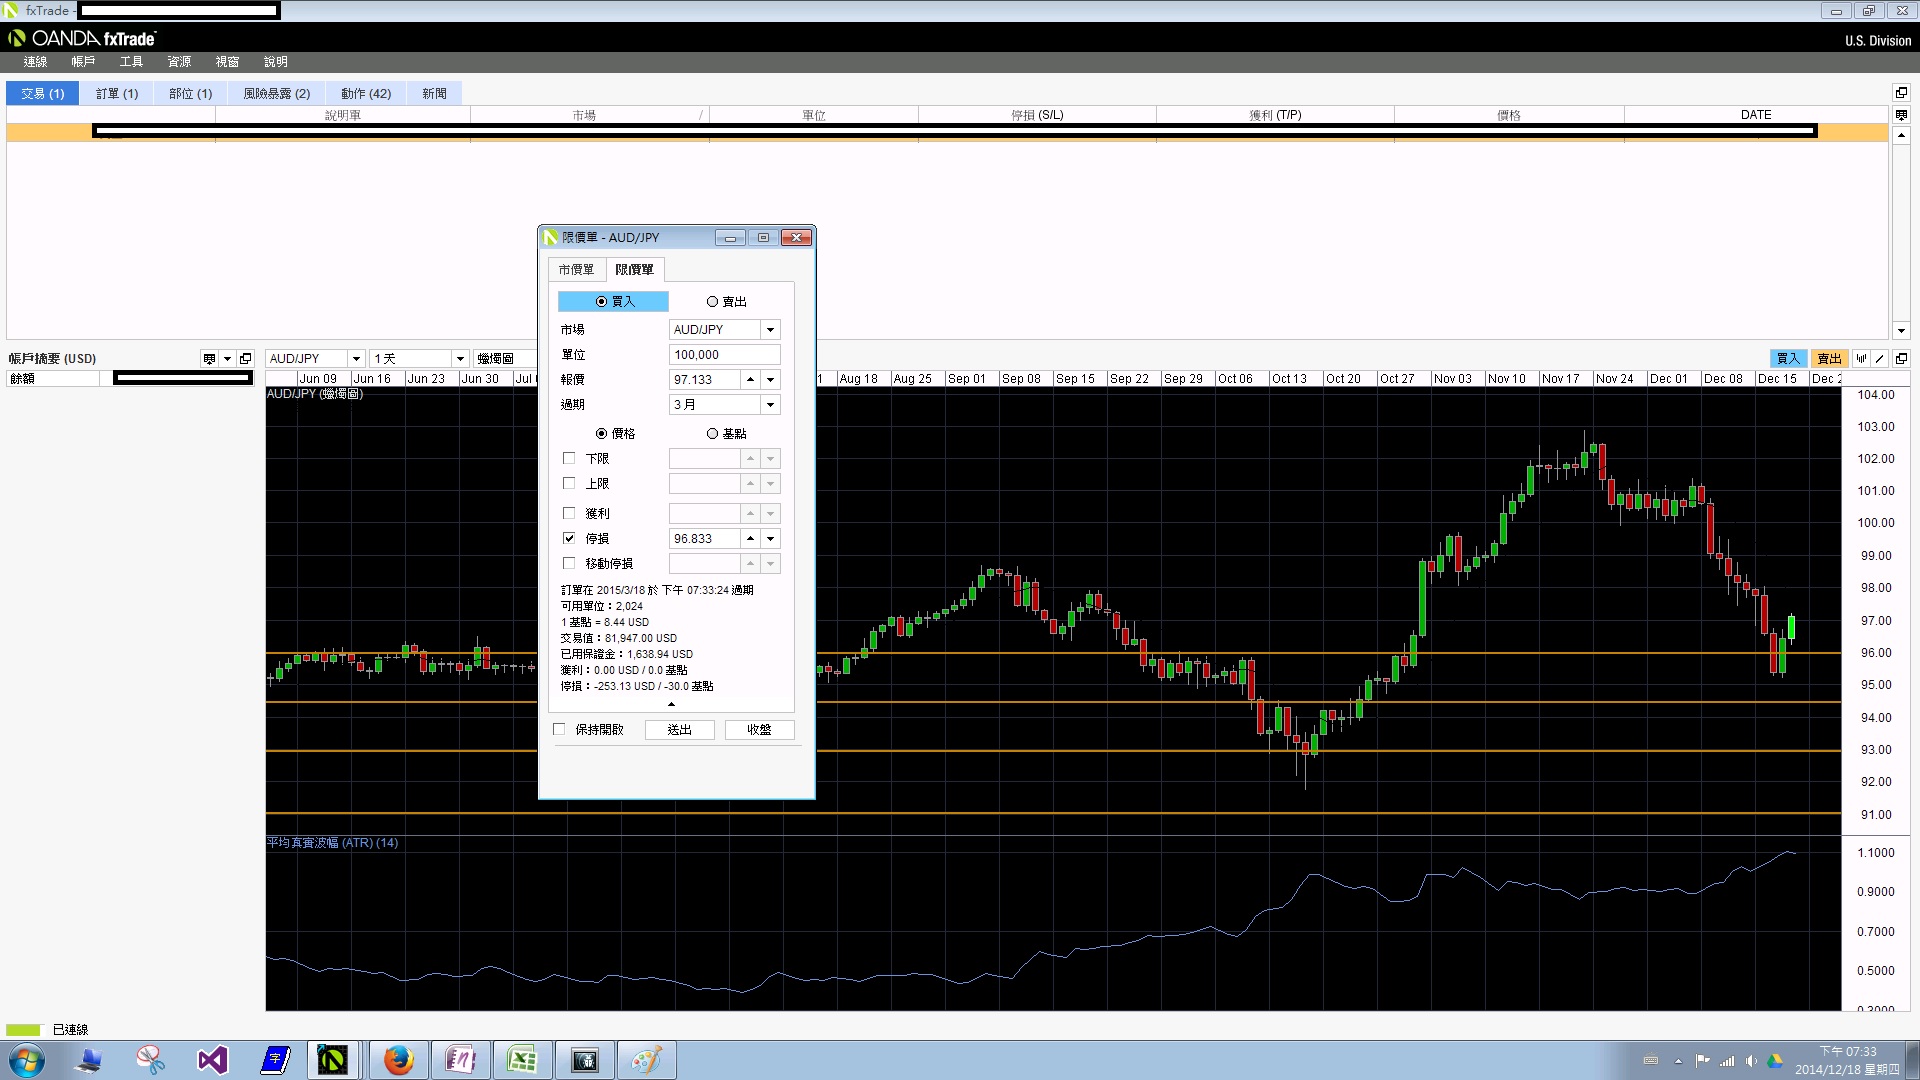Open the dark screenshot app next to Excel
Image resolution: width=1920 pixels, height=1080 pixels.
pyautogui.click(x=584, y=1060)
